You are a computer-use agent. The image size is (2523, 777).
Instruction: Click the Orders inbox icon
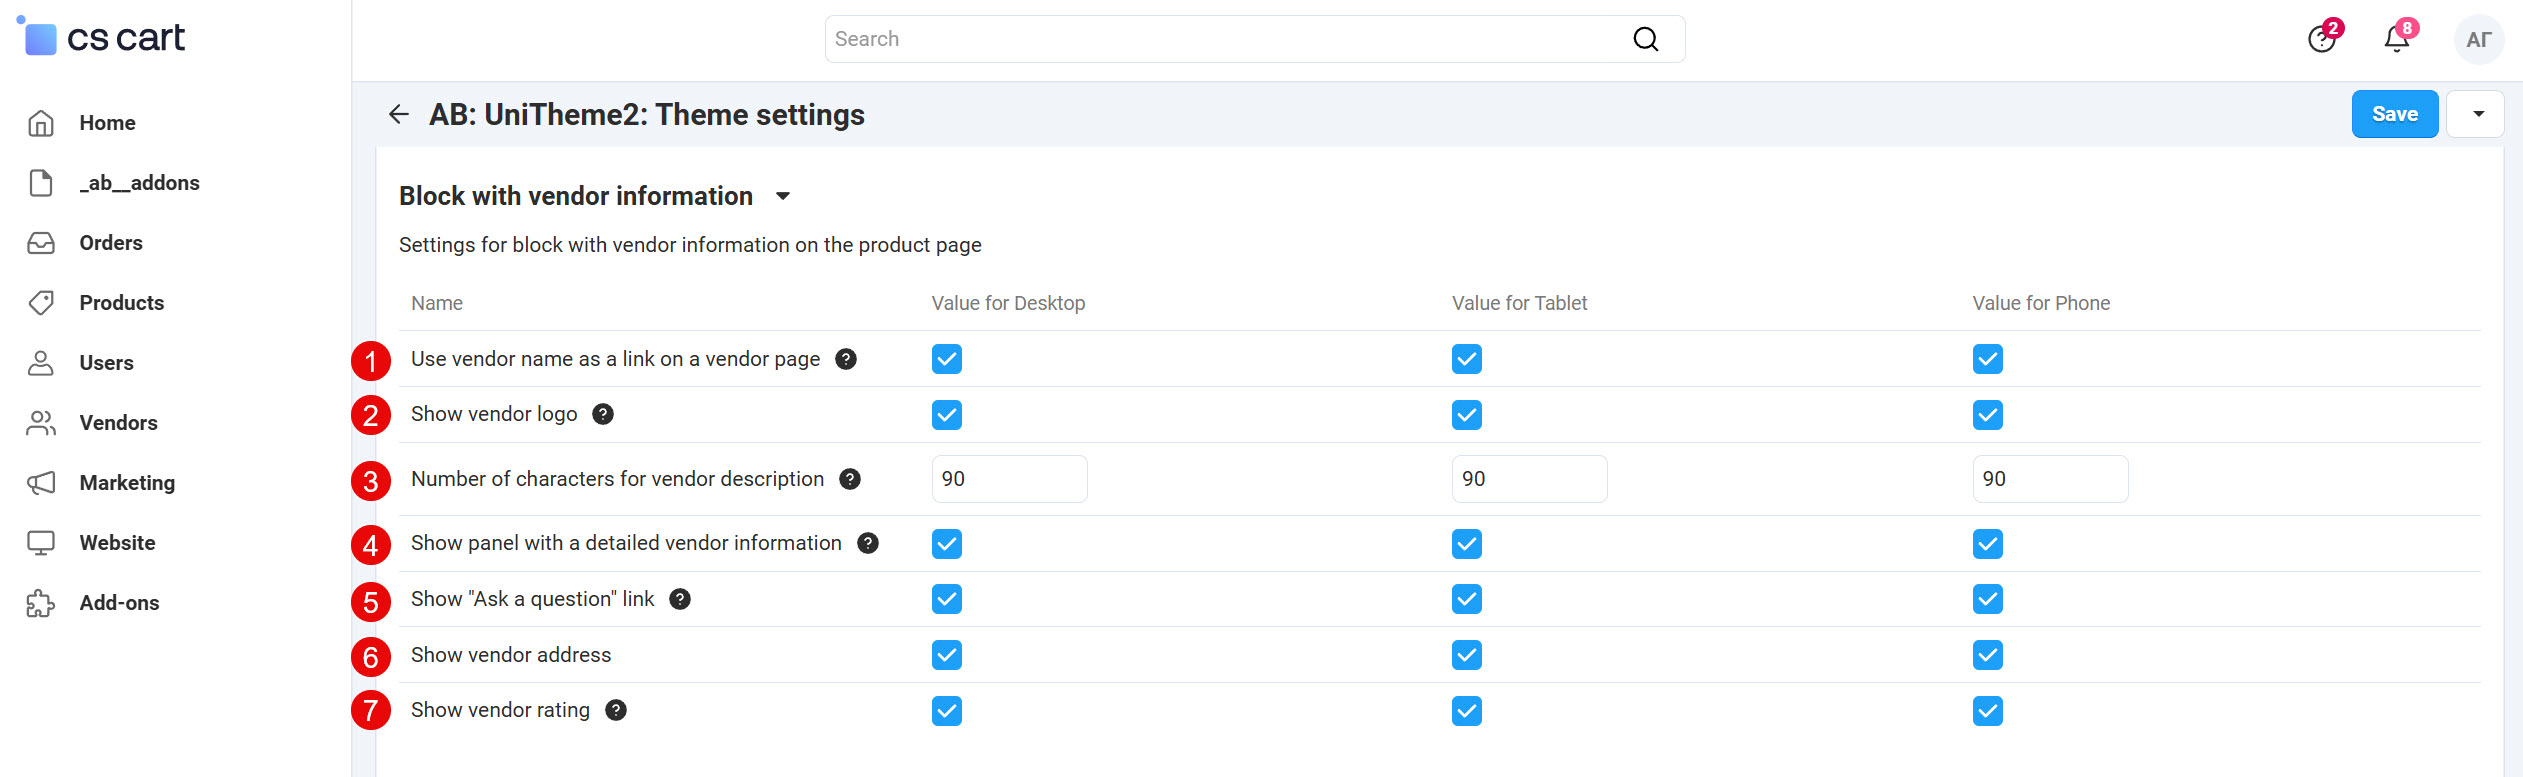click(x=41, y=243)
